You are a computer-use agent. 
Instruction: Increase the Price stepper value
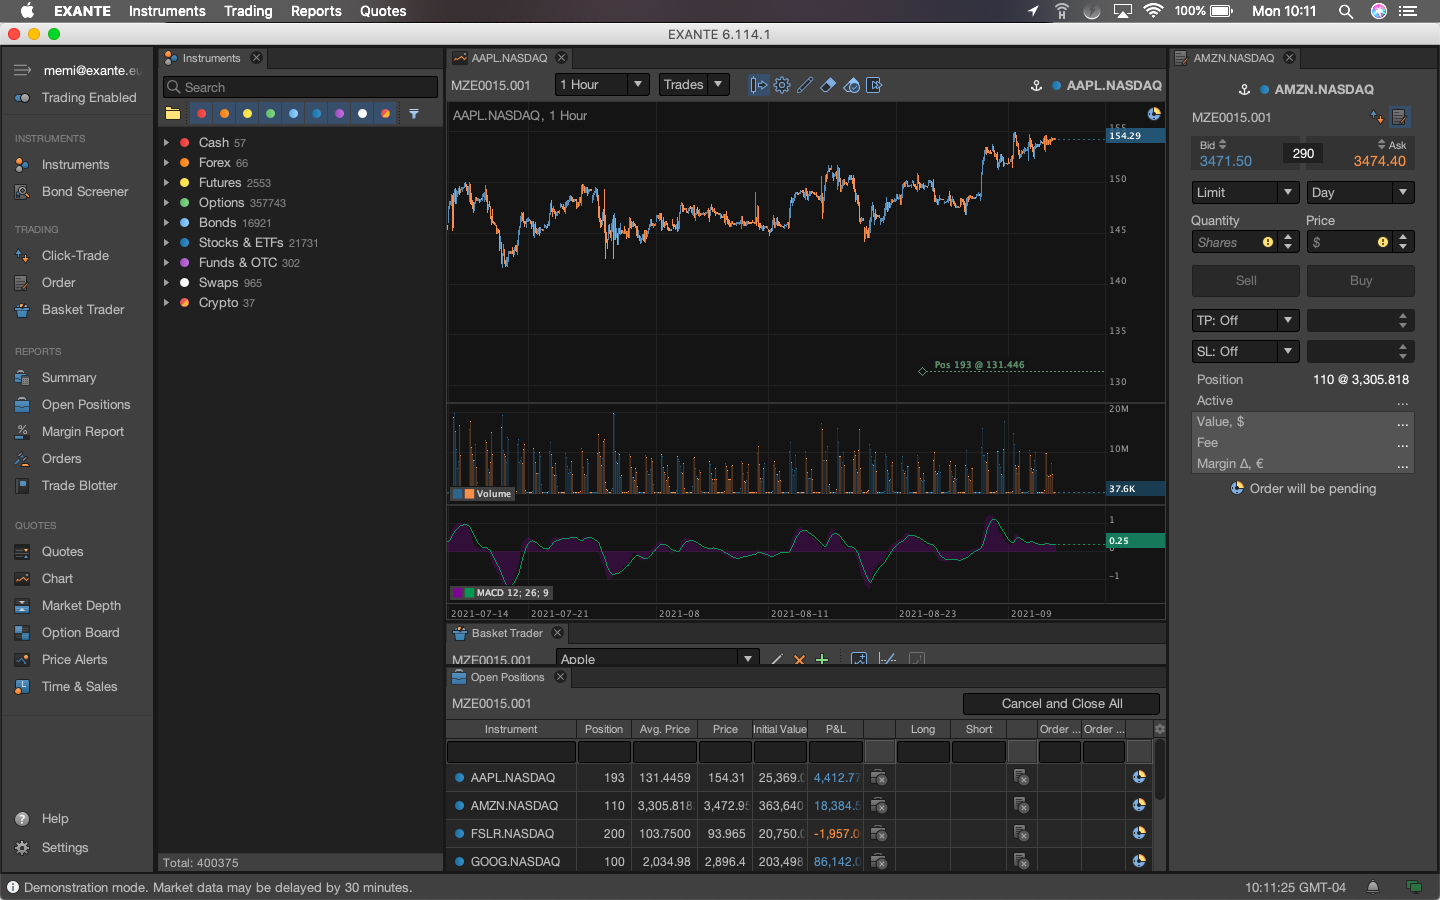[x=1403, y=237]
